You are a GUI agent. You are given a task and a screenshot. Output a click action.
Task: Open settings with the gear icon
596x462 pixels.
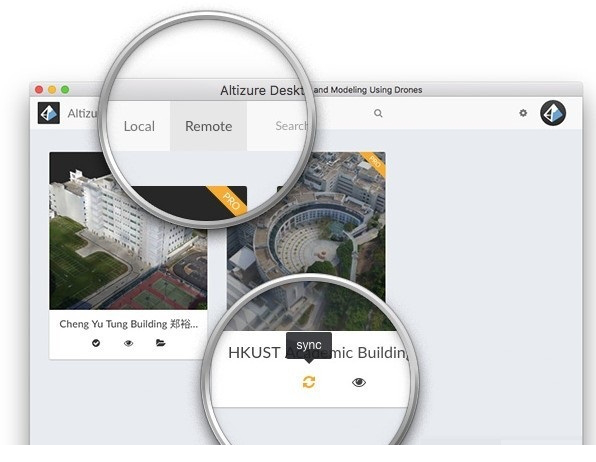pyautogui.click(x=523, y=113)
